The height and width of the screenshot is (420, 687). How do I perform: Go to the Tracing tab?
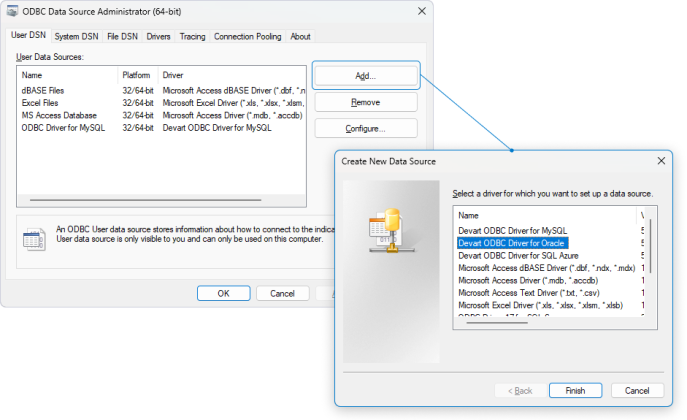[192, 37]
